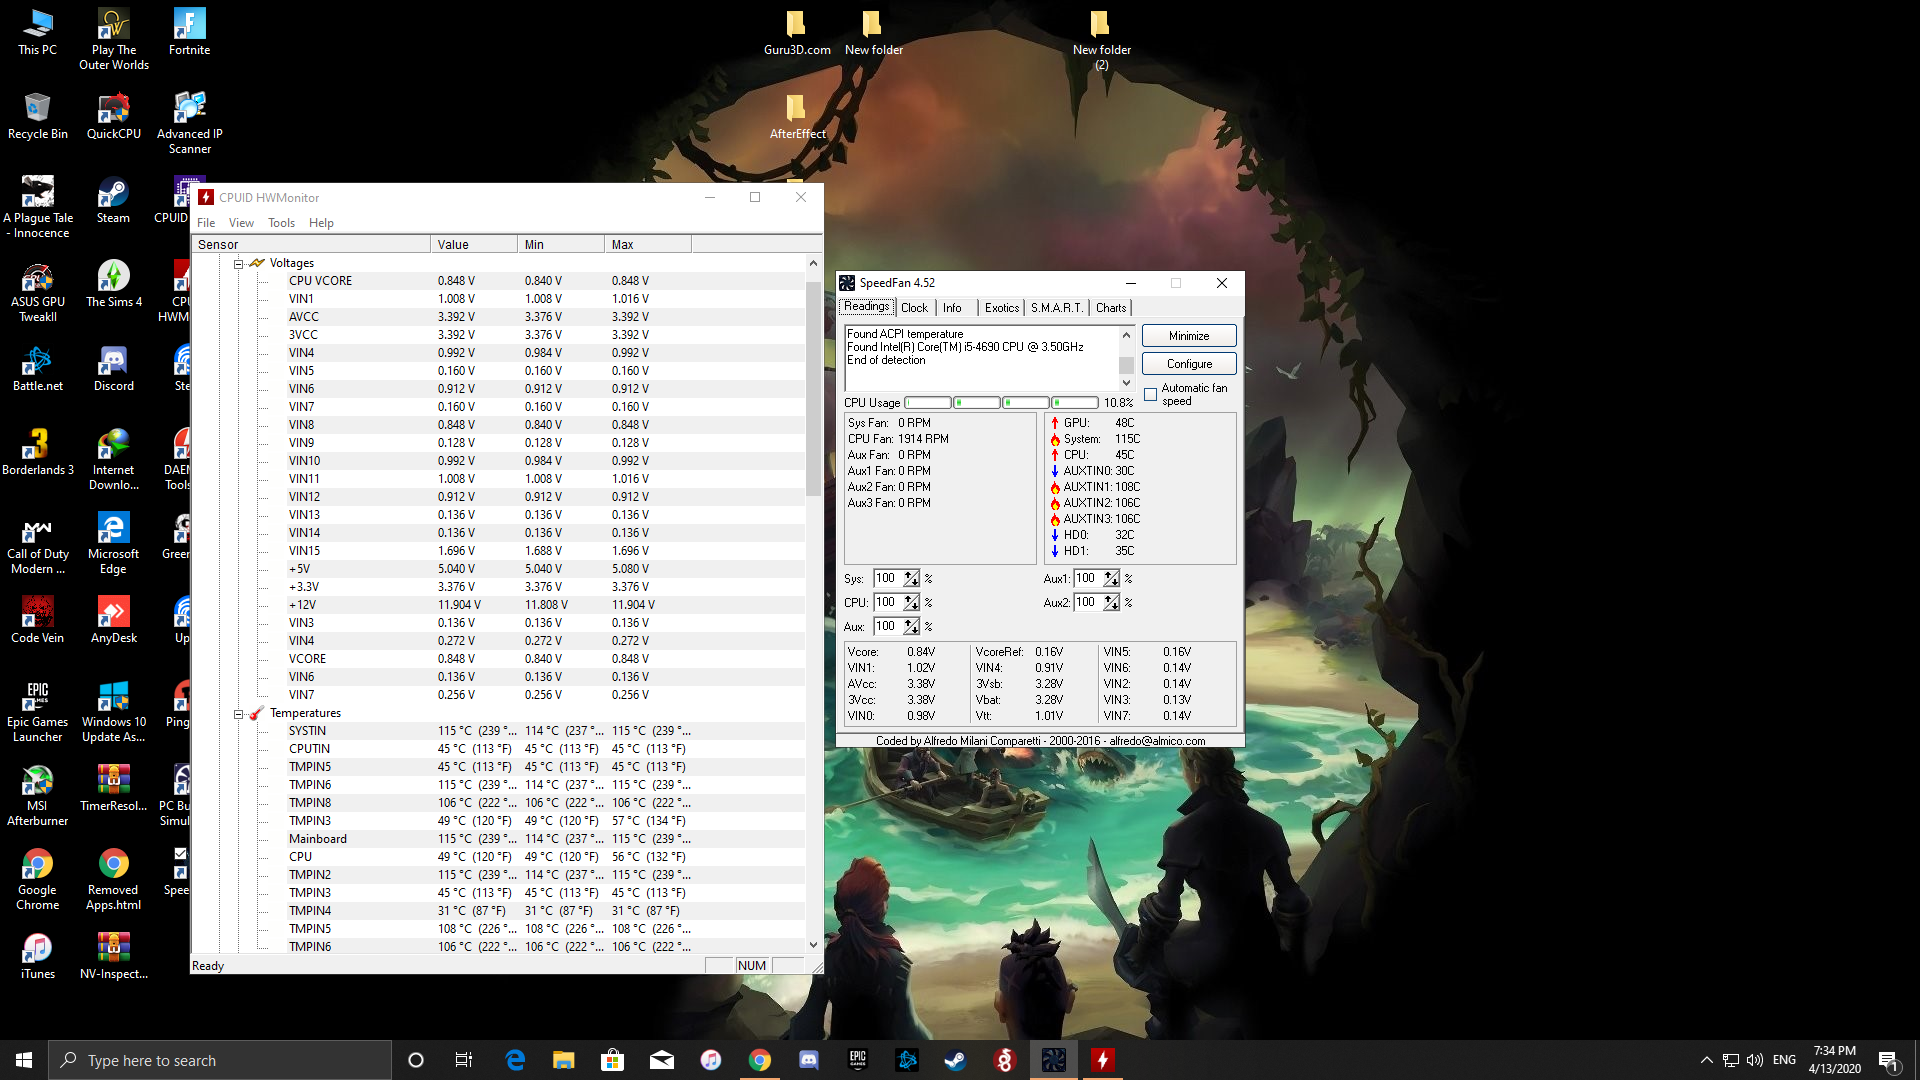
Task: Open Advanced IP Scanner shortcut
Action: pyautogui.click(x=189, y=123)
